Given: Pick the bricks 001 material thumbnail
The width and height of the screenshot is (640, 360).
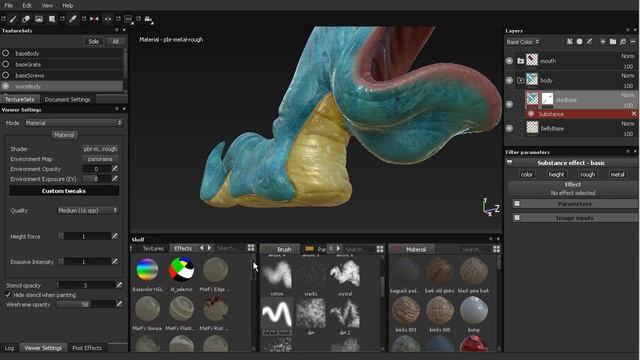Looking at the screenshot, I should (406, 311).
